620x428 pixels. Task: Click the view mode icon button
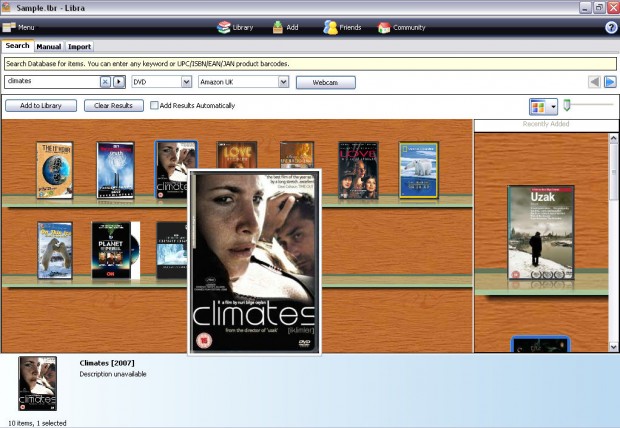pos(538,107)
